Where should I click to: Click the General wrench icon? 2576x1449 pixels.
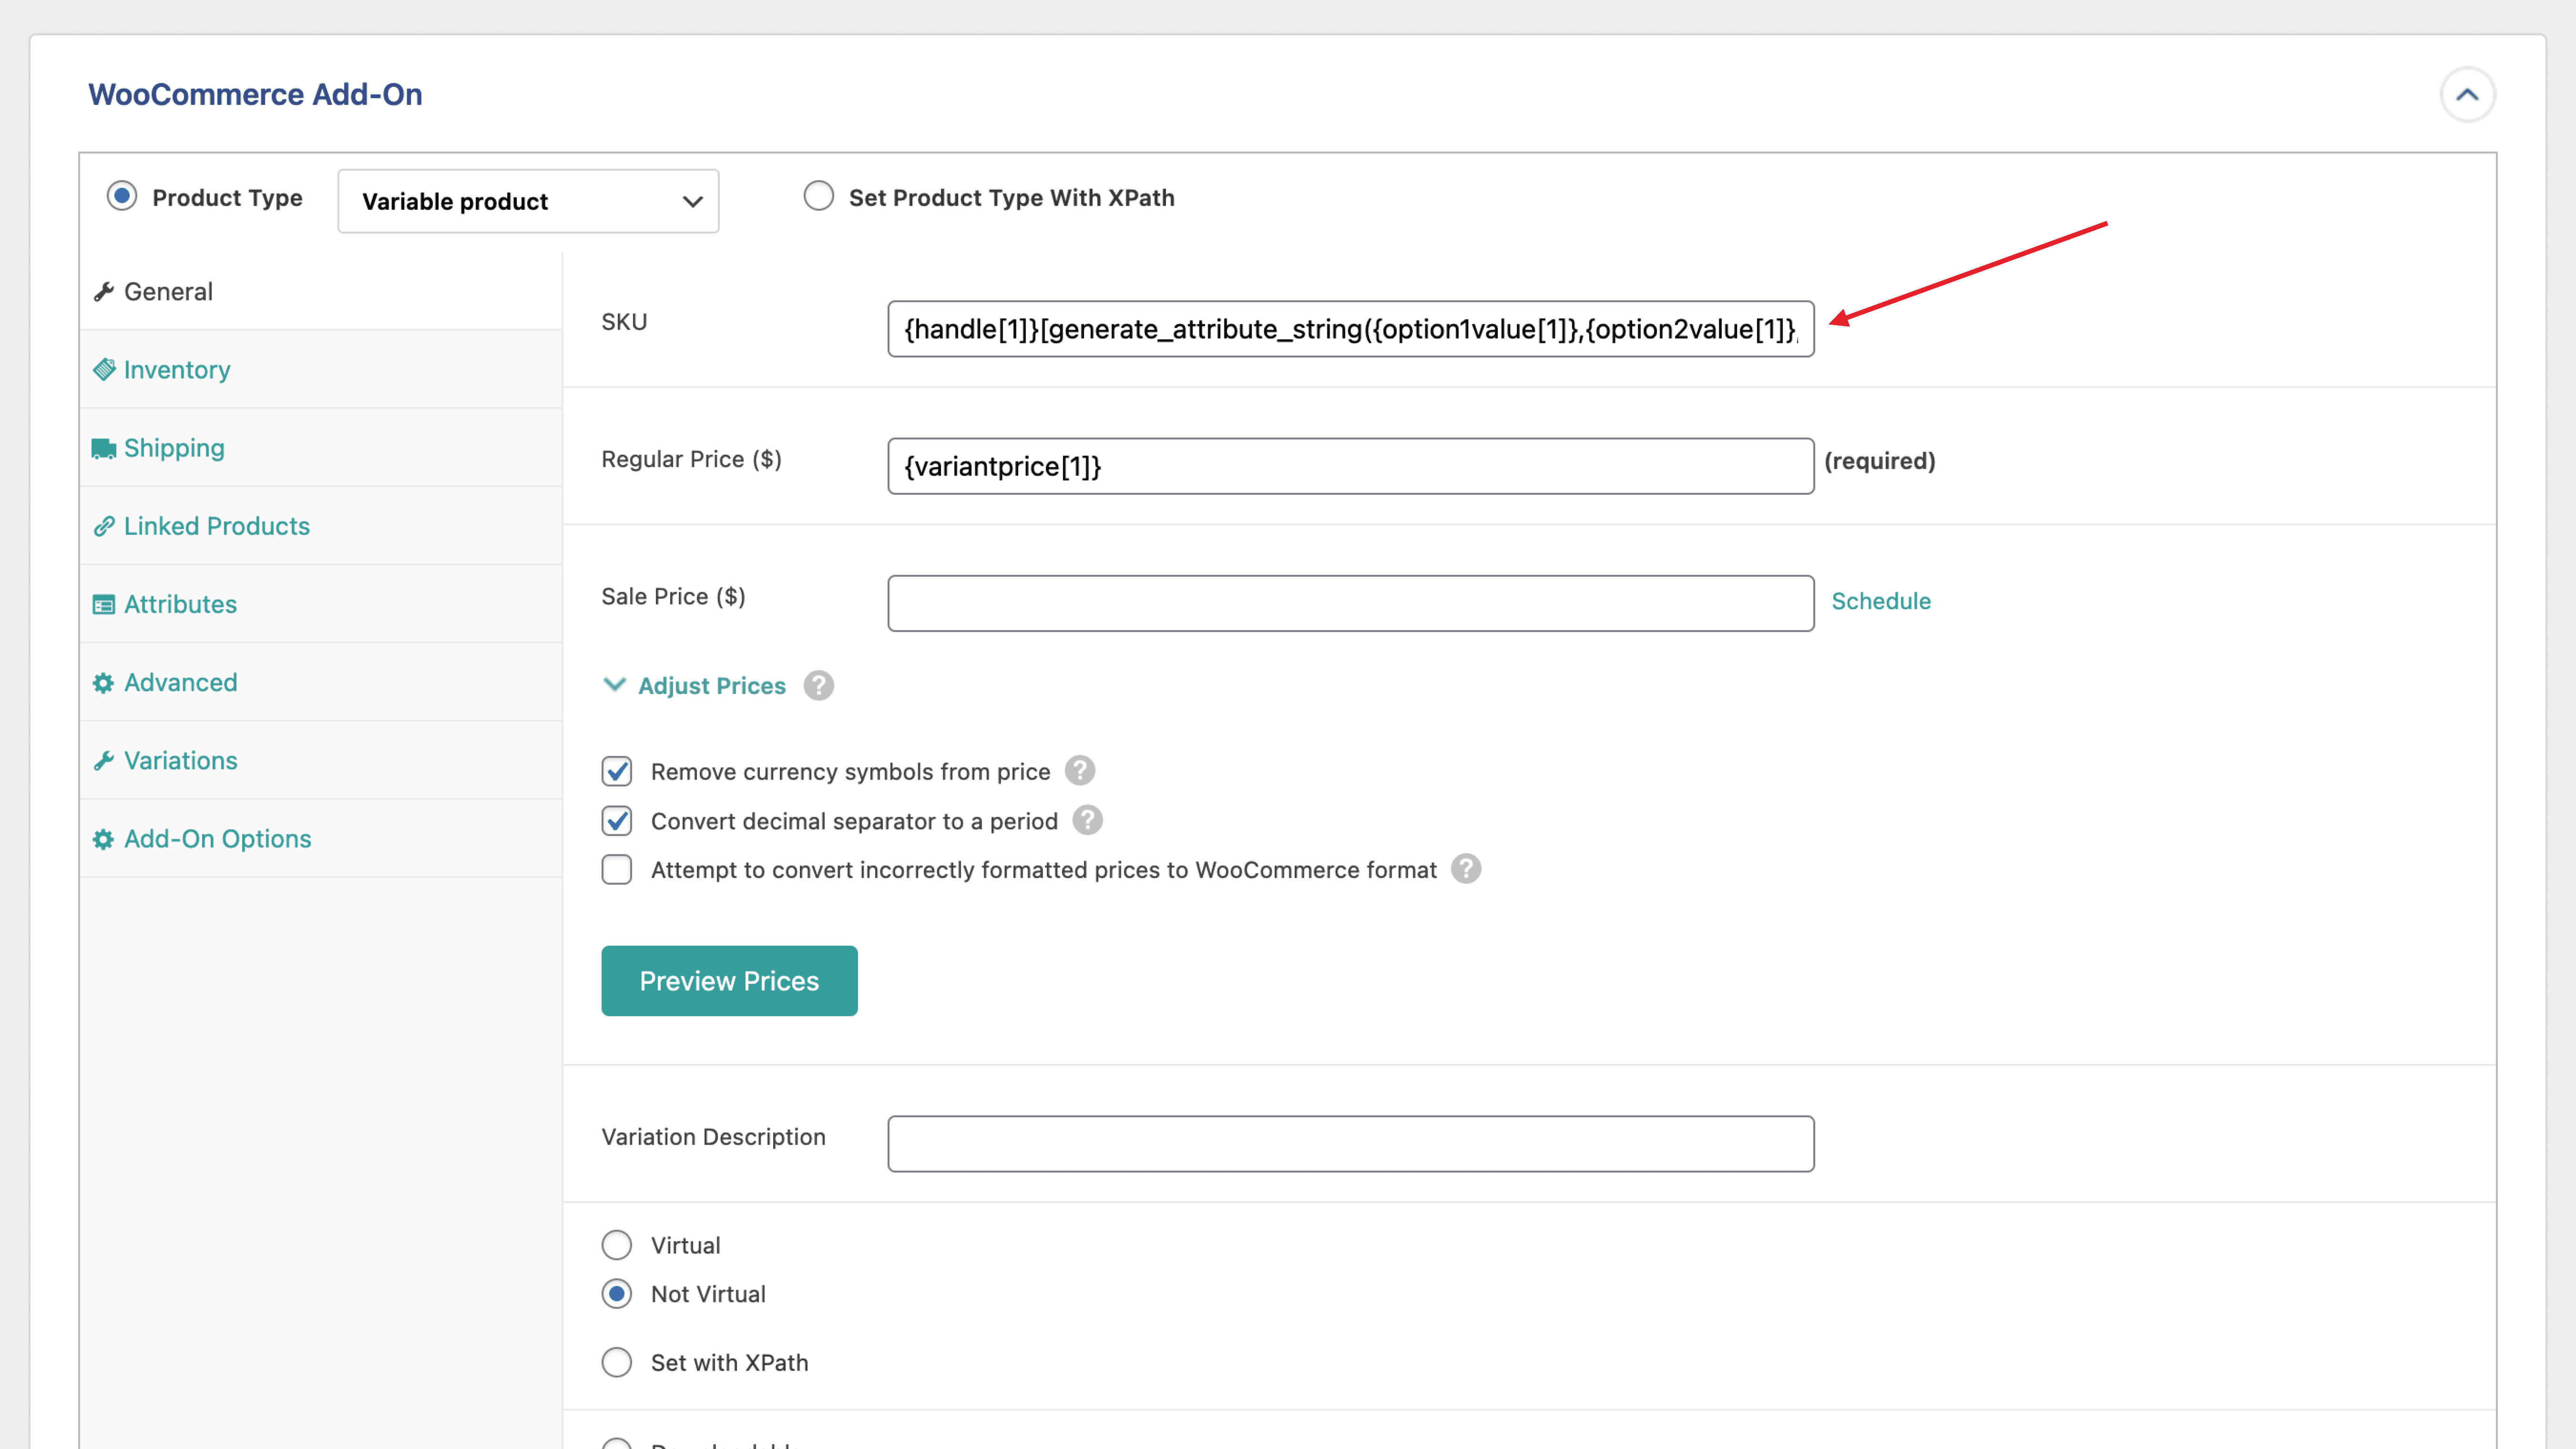click(x=104, y=292)
